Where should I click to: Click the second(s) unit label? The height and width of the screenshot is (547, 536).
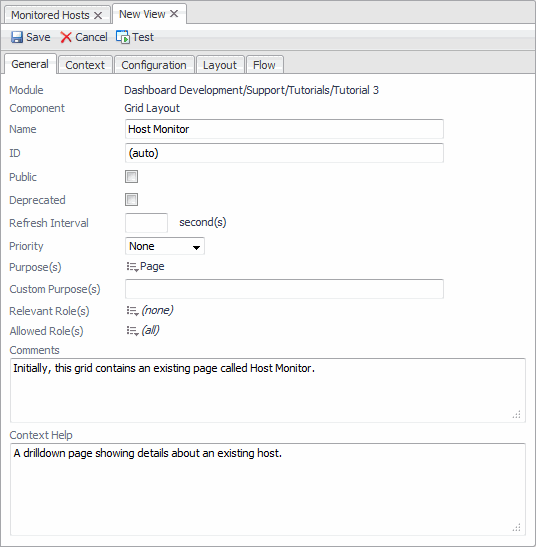point(203,222)
